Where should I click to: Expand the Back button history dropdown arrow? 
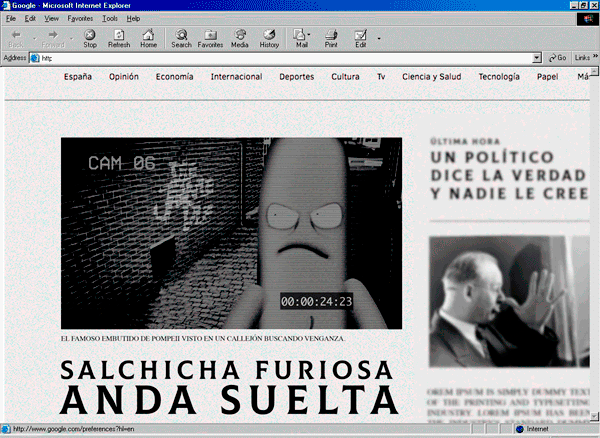coord(34,39)
